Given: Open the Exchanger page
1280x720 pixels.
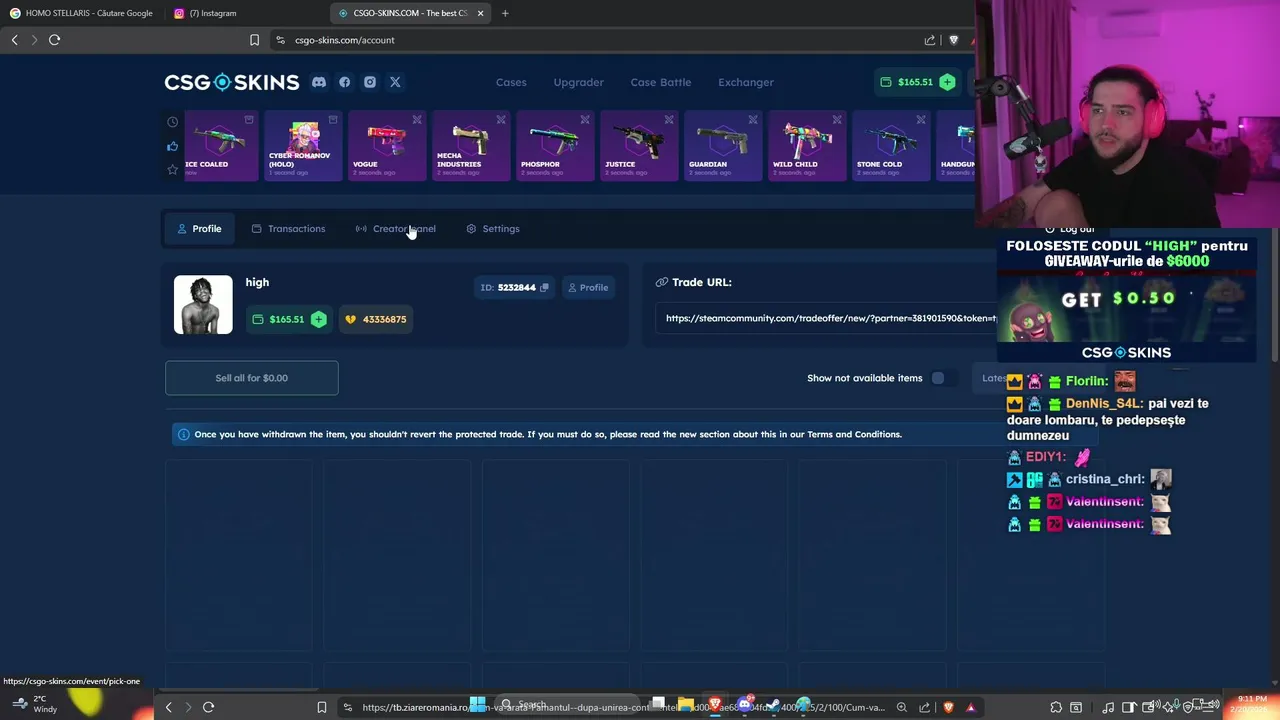Looking at the screenshot, I should pos(746,82).
